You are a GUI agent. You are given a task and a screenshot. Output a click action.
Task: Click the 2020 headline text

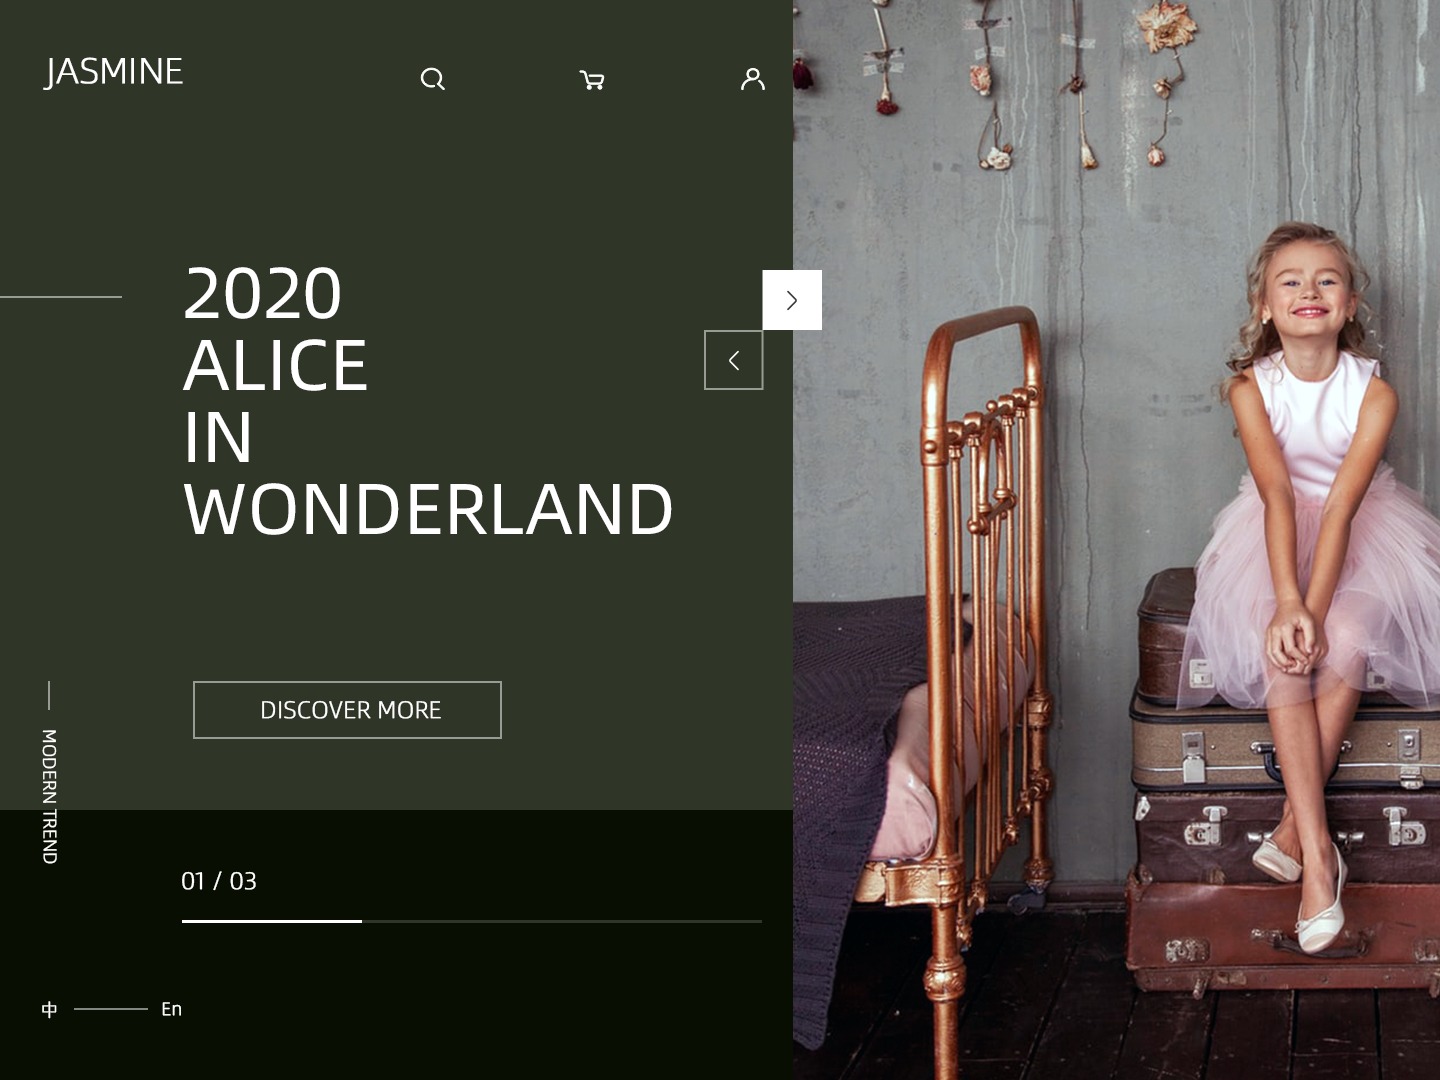[262, 294]
